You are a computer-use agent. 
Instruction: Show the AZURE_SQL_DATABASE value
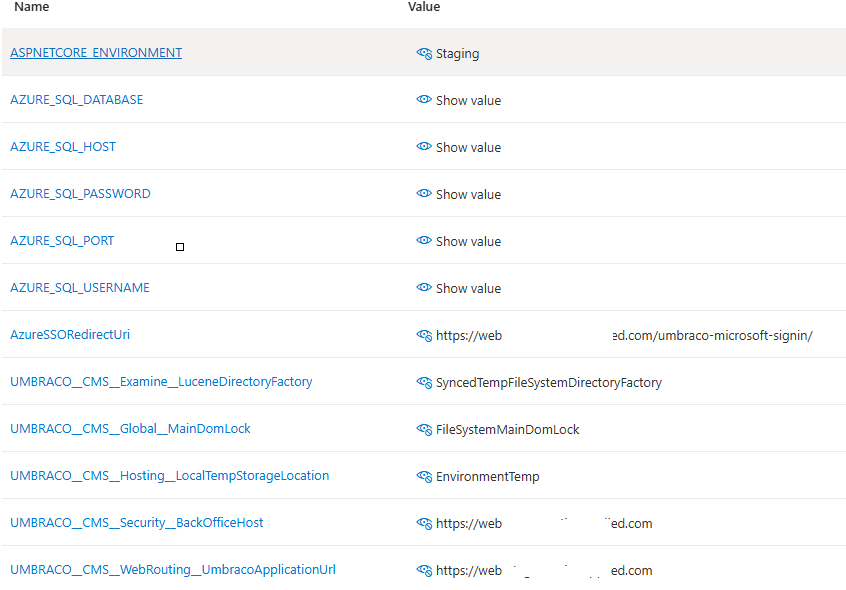[424, 100]
